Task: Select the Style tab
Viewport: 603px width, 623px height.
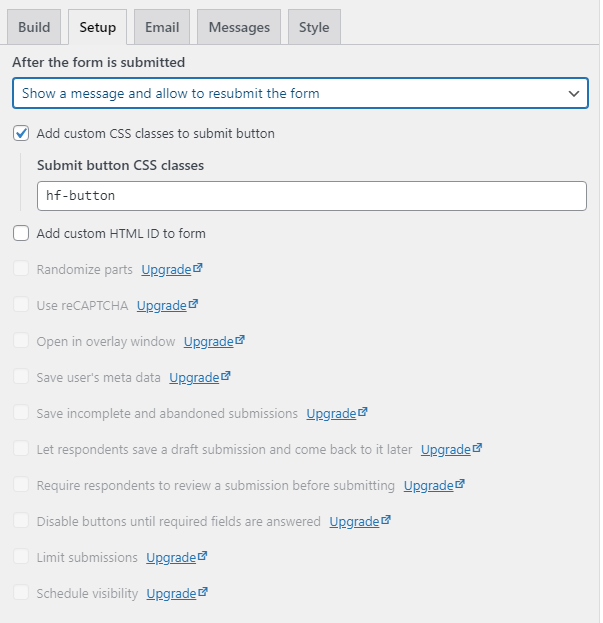Action: point(314,27)
